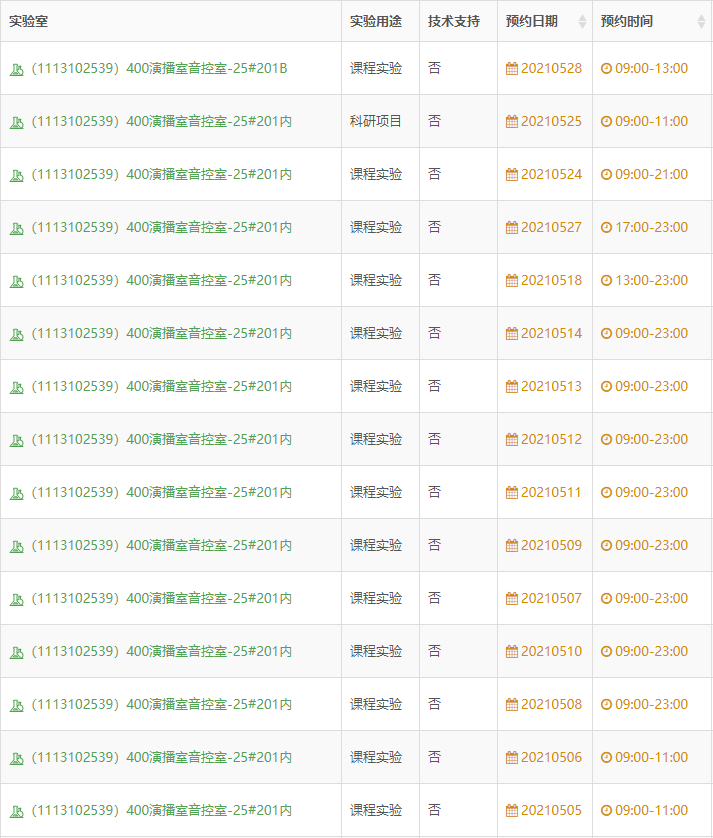
Task: Open the lab link ending in 25#201B
Action: (x=159, y=68)
